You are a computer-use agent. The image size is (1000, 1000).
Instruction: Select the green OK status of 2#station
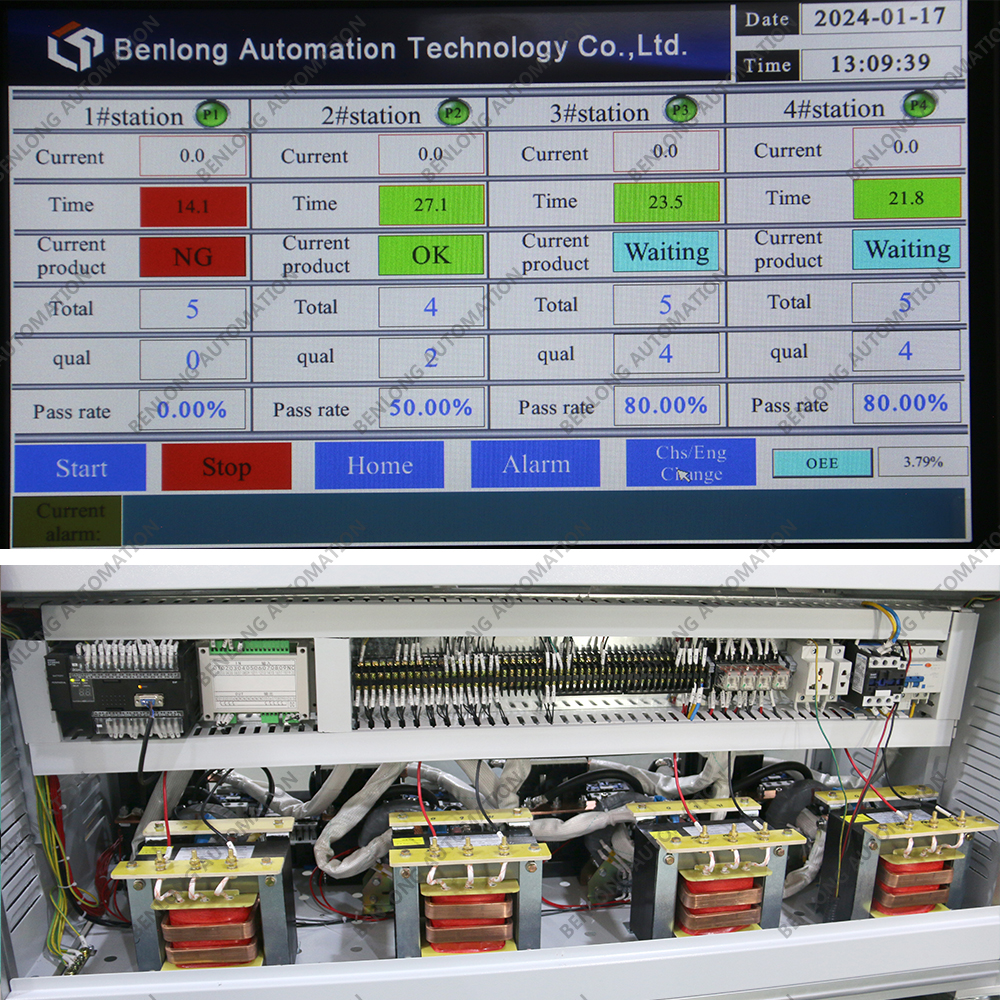(x=431, y=255)
